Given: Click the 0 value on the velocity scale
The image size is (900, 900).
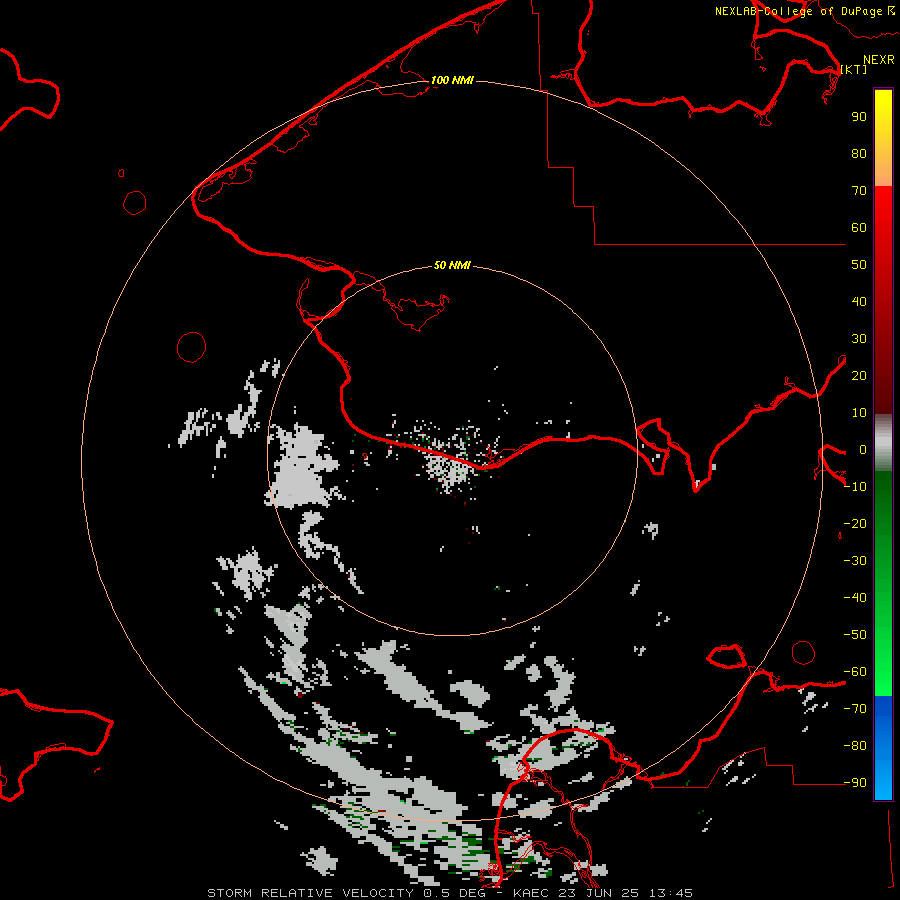Looking at the screenshot, I should (863, 449).
